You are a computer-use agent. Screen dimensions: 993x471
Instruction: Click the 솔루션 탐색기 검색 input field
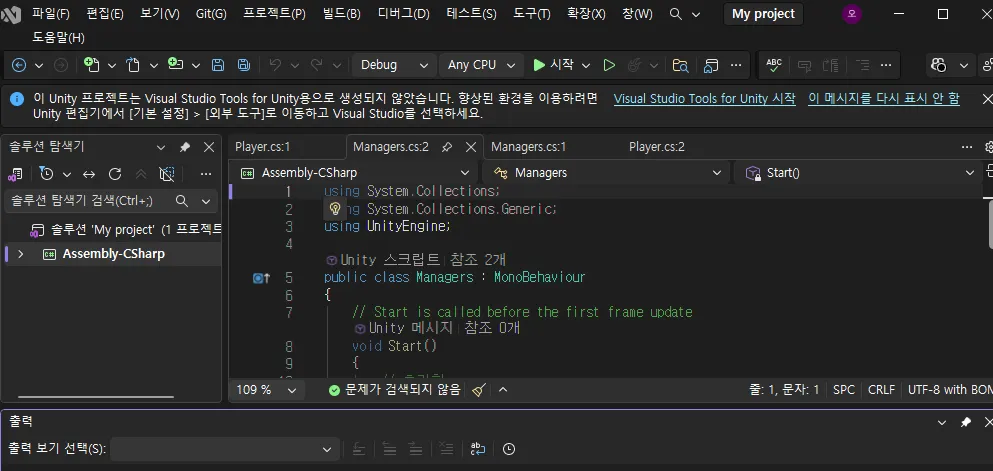pyautogui.click(x=89, y=201)
